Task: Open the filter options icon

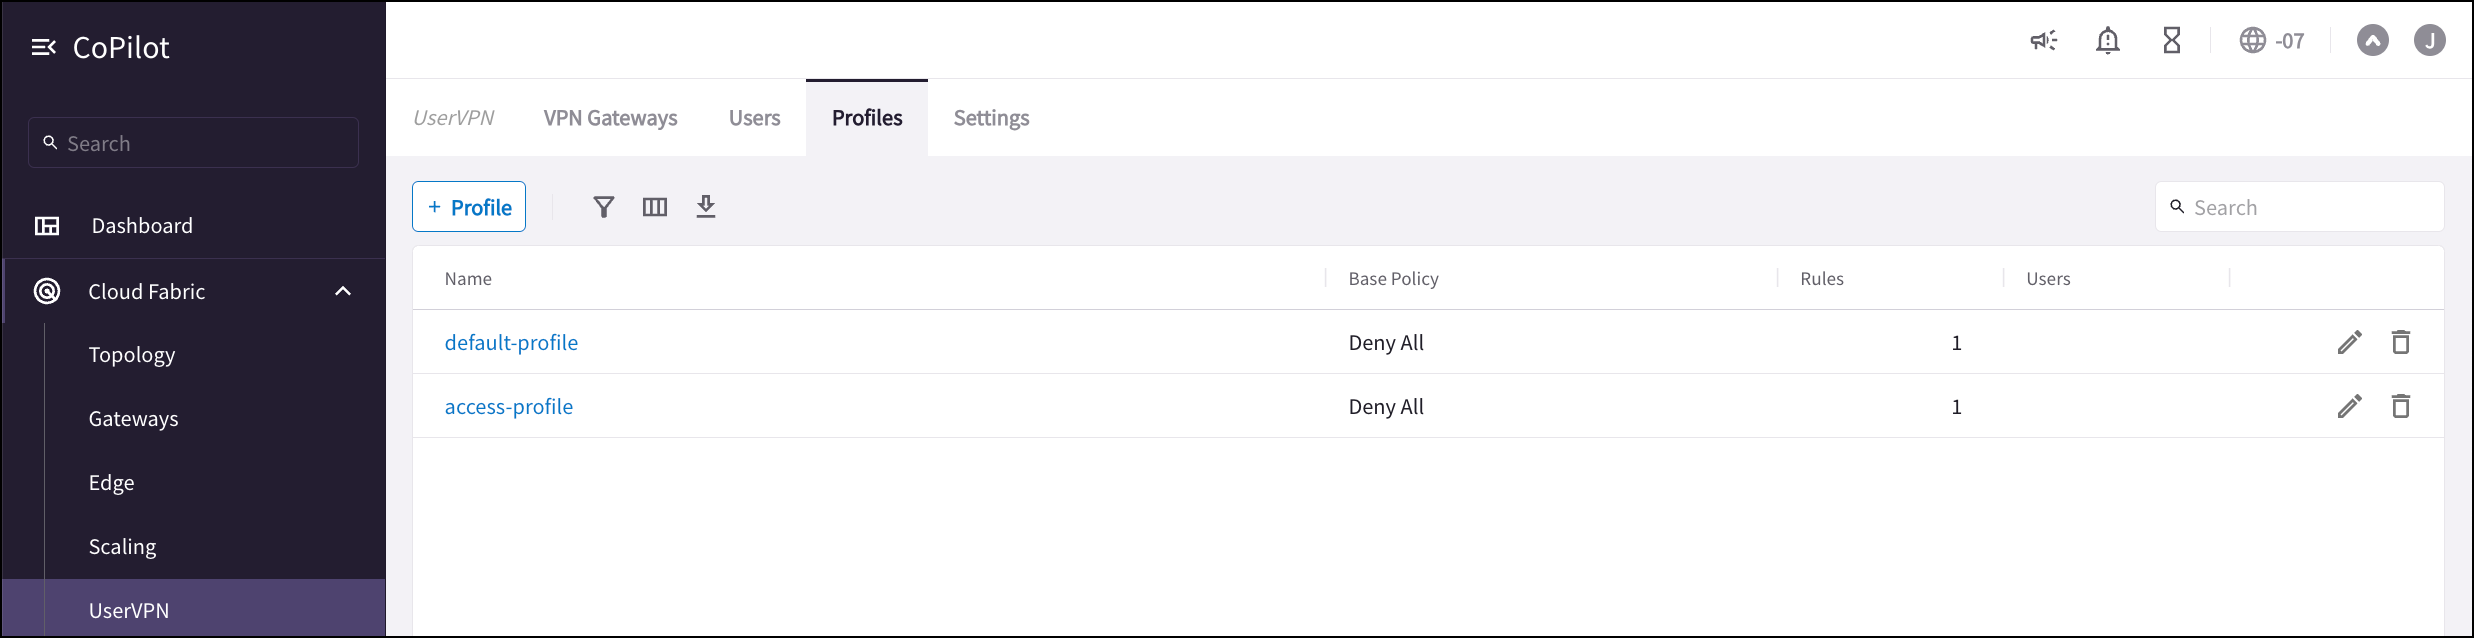Action: click(604, 206)
